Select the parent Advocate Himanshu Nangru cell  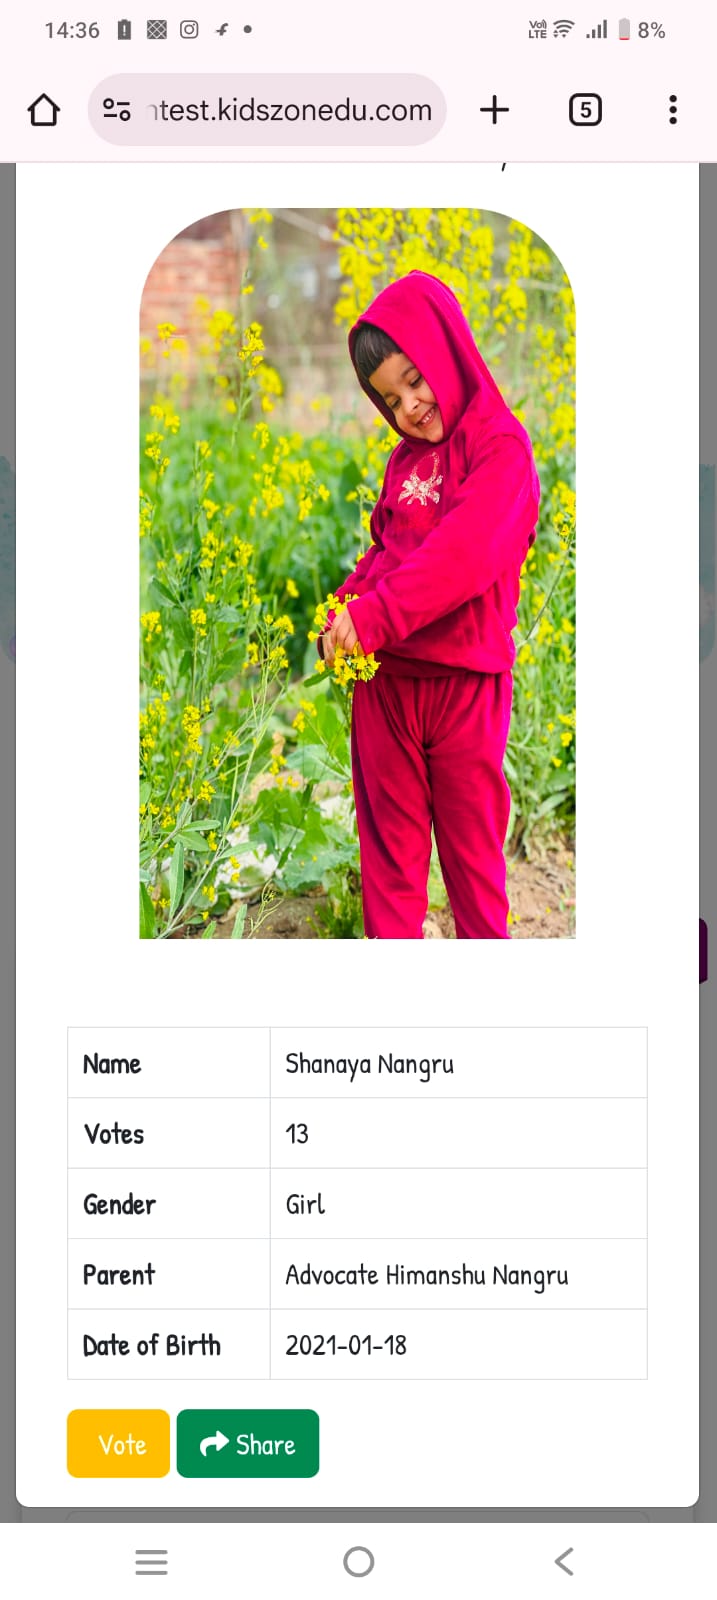pos(458,1274)
